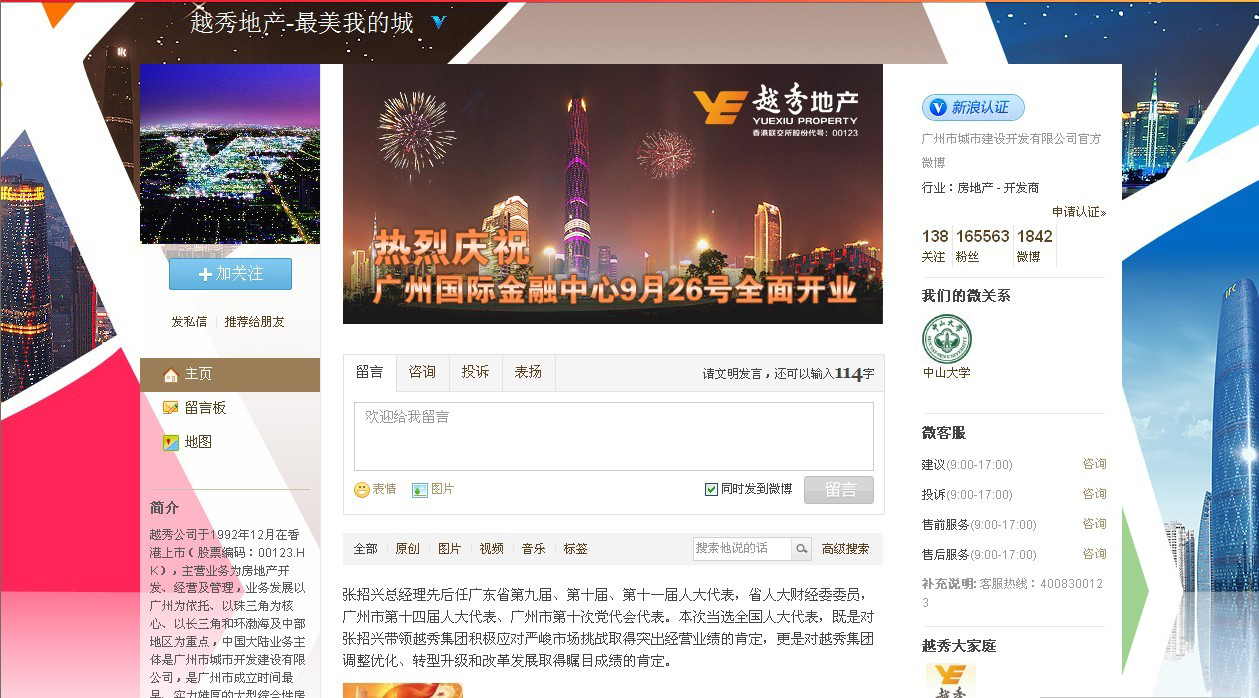
Task: Expand 申请认证» link
Action: point(1079,212)
